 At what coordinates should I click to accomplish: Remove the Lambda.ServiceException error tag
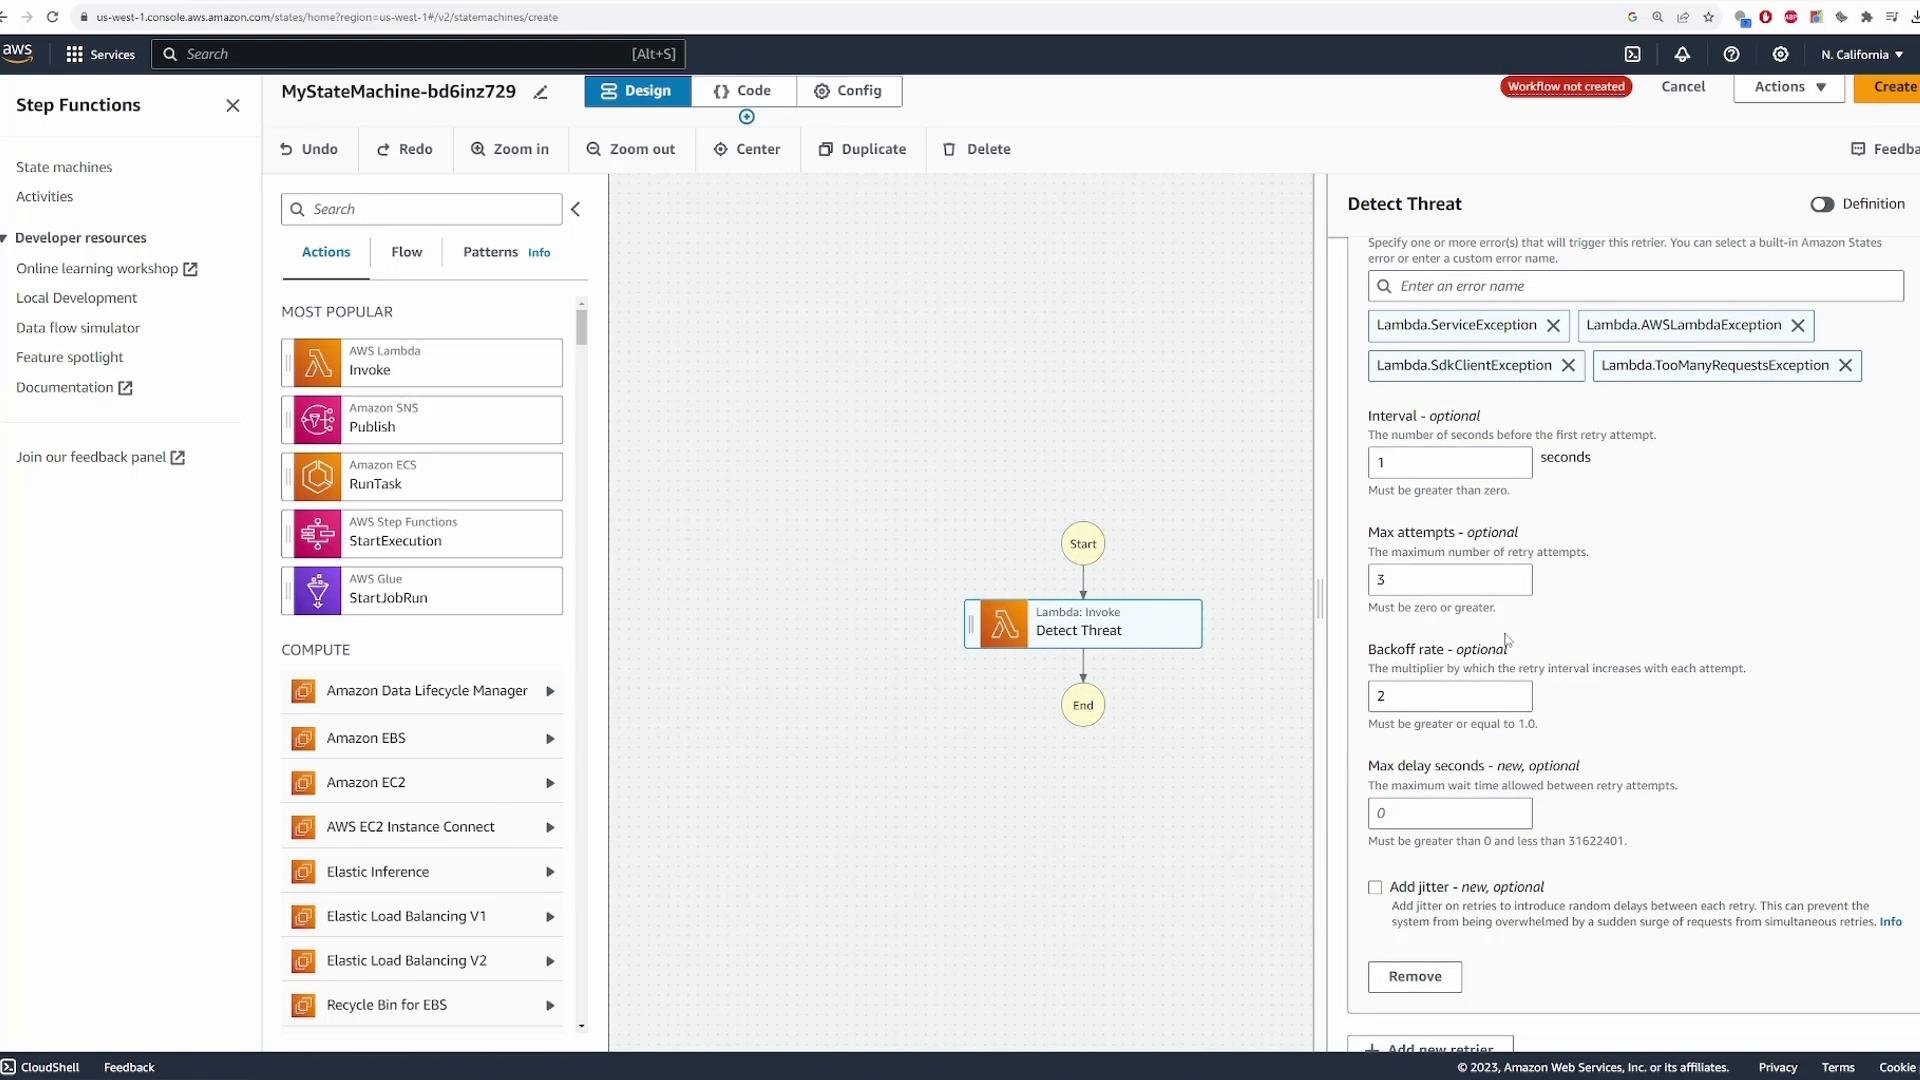(1553, 326)
